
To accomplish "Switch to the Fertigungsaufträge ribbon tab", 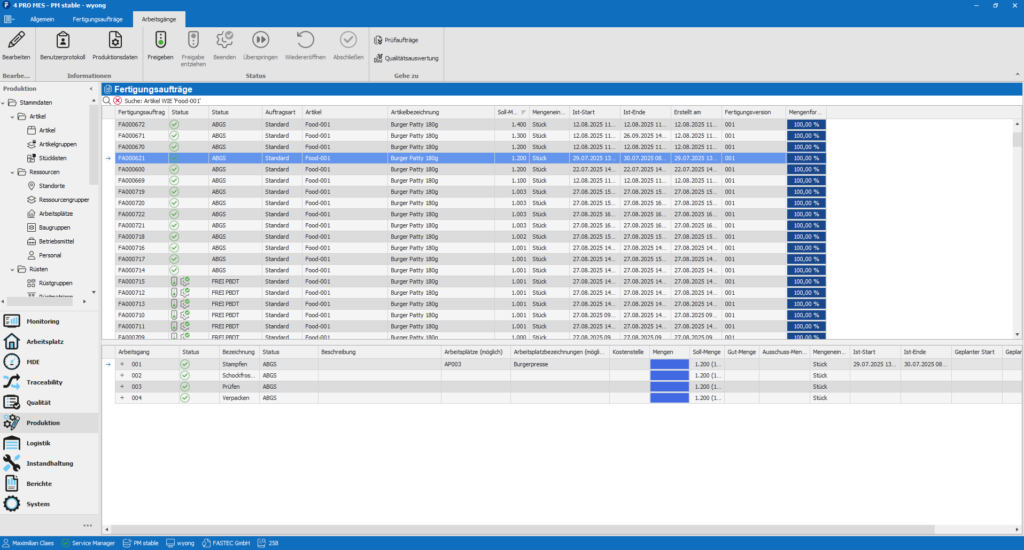I will tap(97, 19).
